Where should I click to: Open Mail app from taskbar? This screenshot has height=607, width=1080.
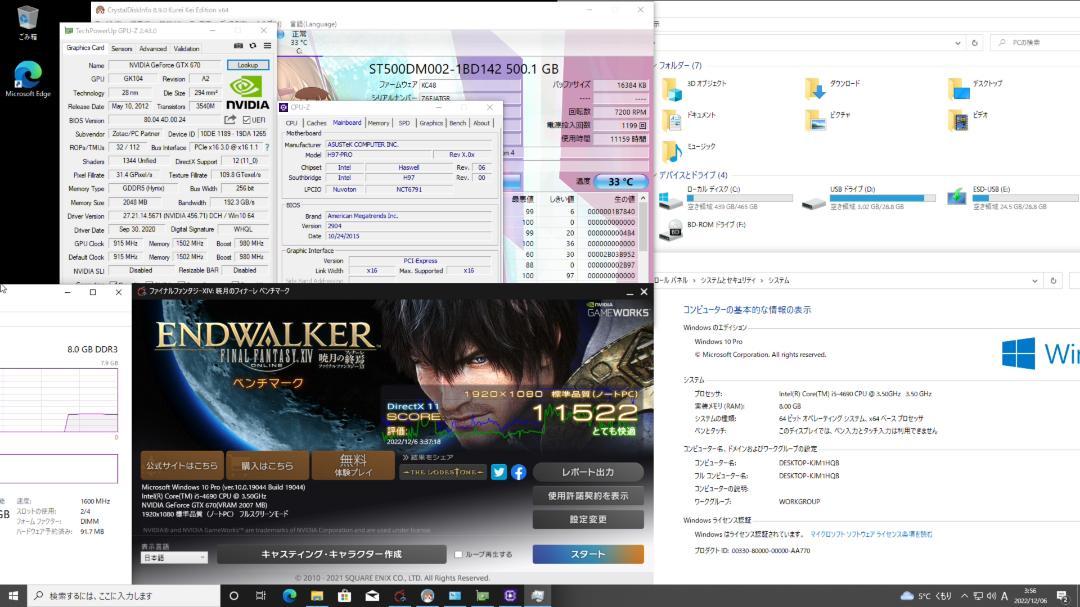[372, 595]
